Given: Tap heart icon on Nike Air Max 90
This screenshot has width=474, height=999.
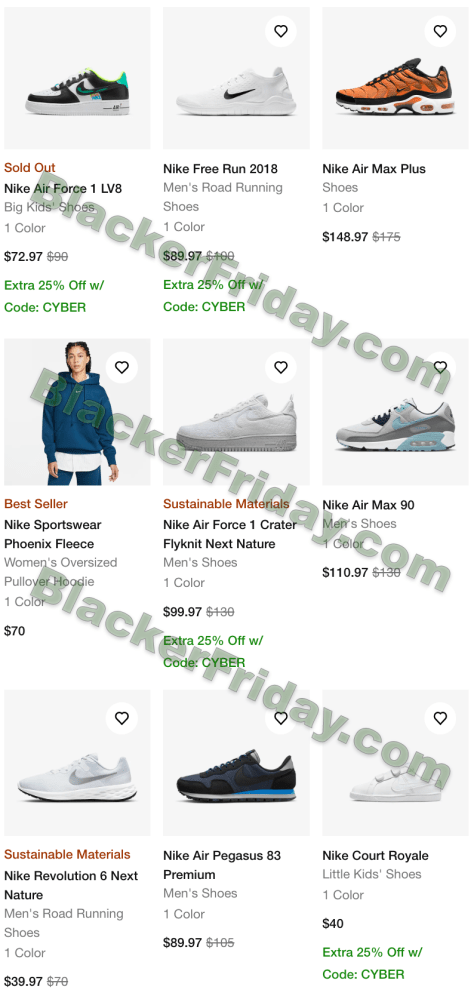Looking at the screenshot, I should tap(440, 367).
